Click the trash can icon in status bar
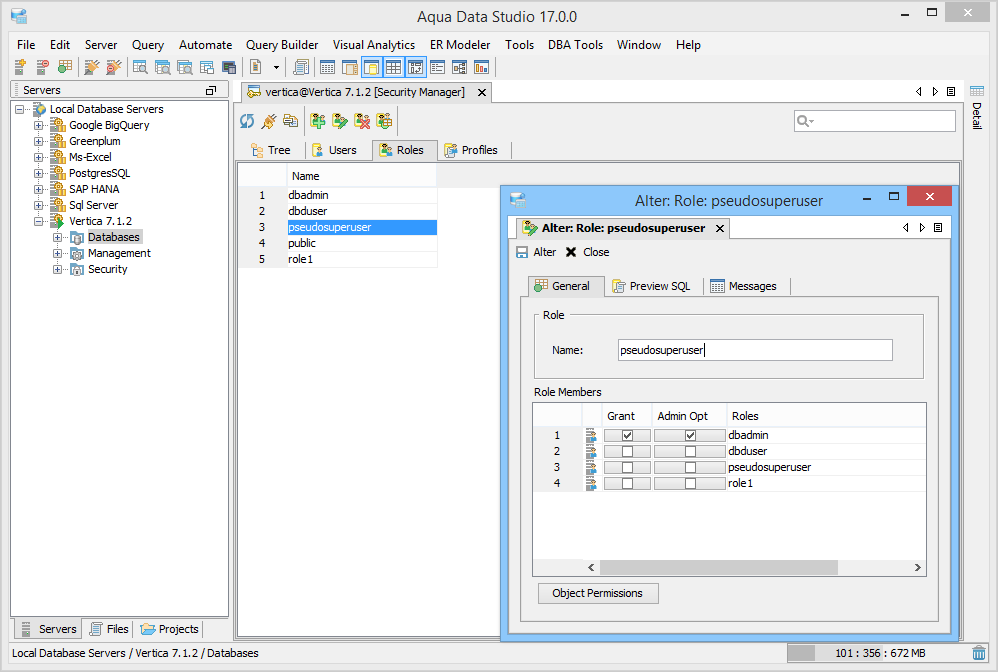This screenshot has width=998, height=672. pyautogui.click(x=979, y=653)
